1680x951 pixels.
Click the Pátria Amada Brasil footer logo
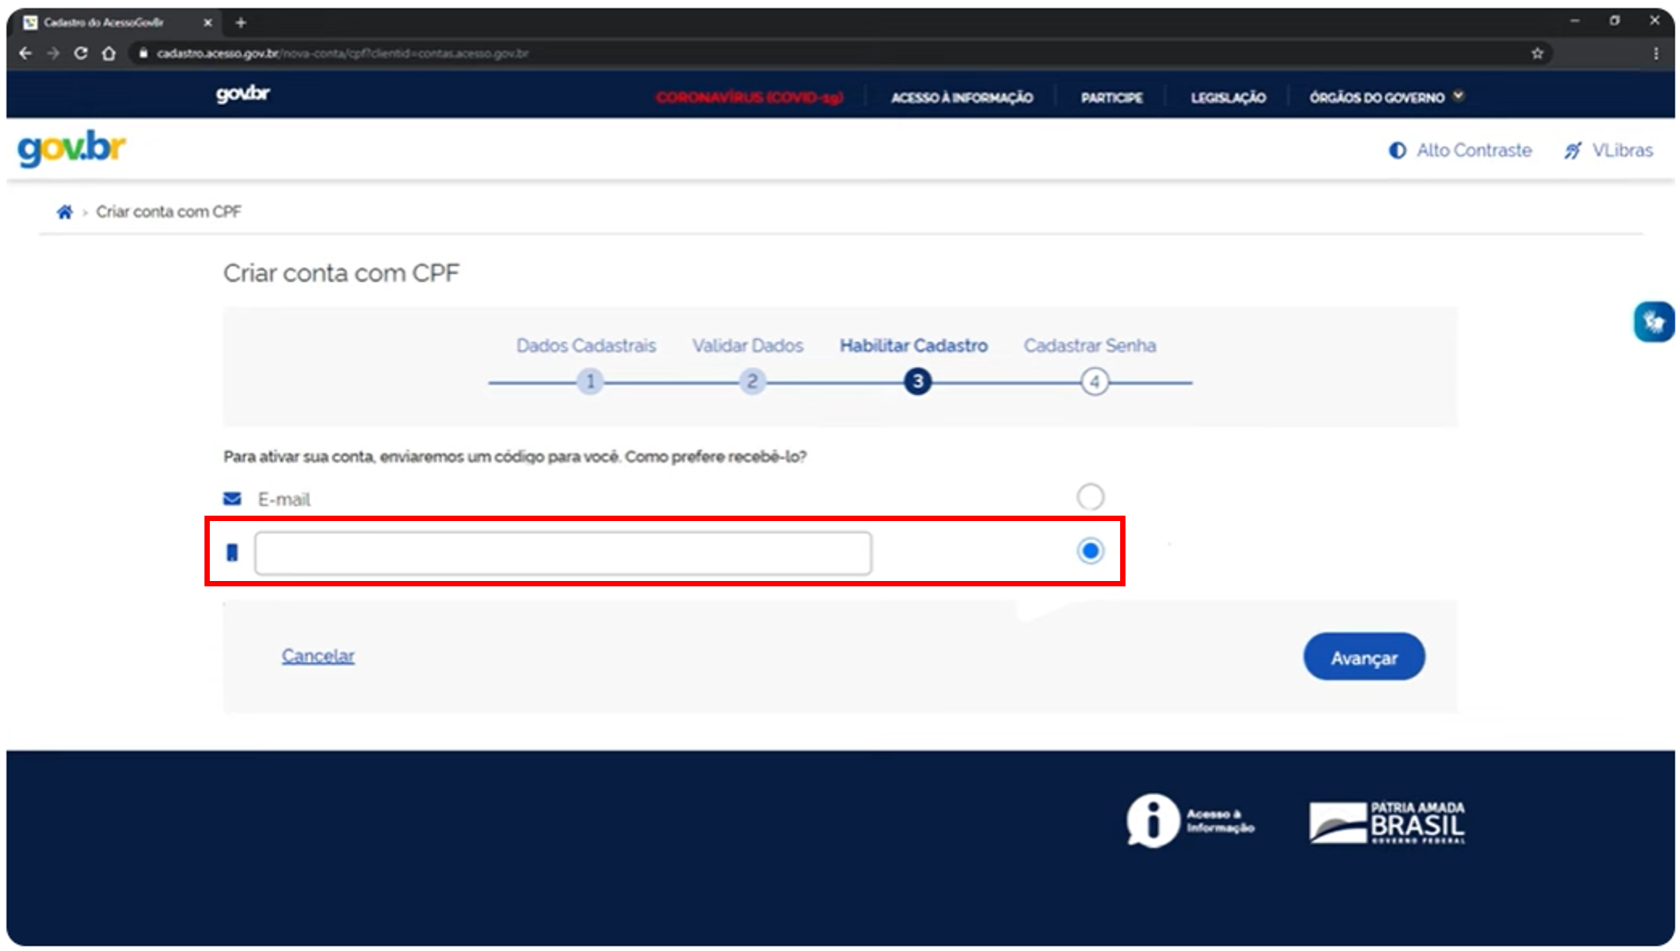[1387, 822]
